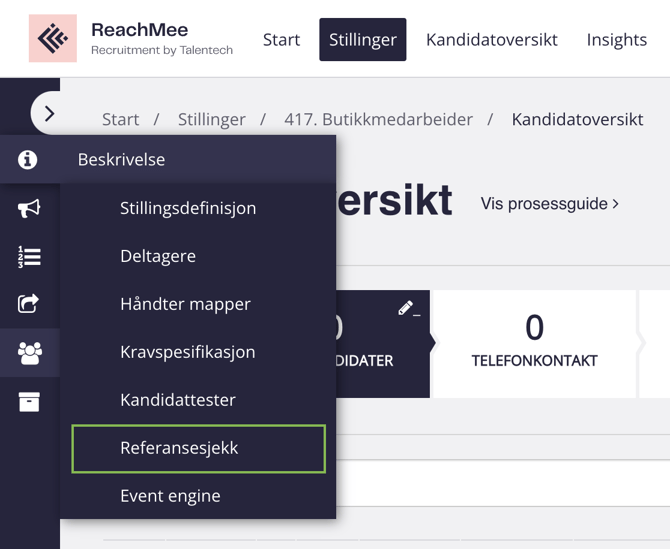Image resolution: width=670 pixels, height=549 pixels.
Task: Expand the sidebar with the chevron button
Action: (50, 114)
